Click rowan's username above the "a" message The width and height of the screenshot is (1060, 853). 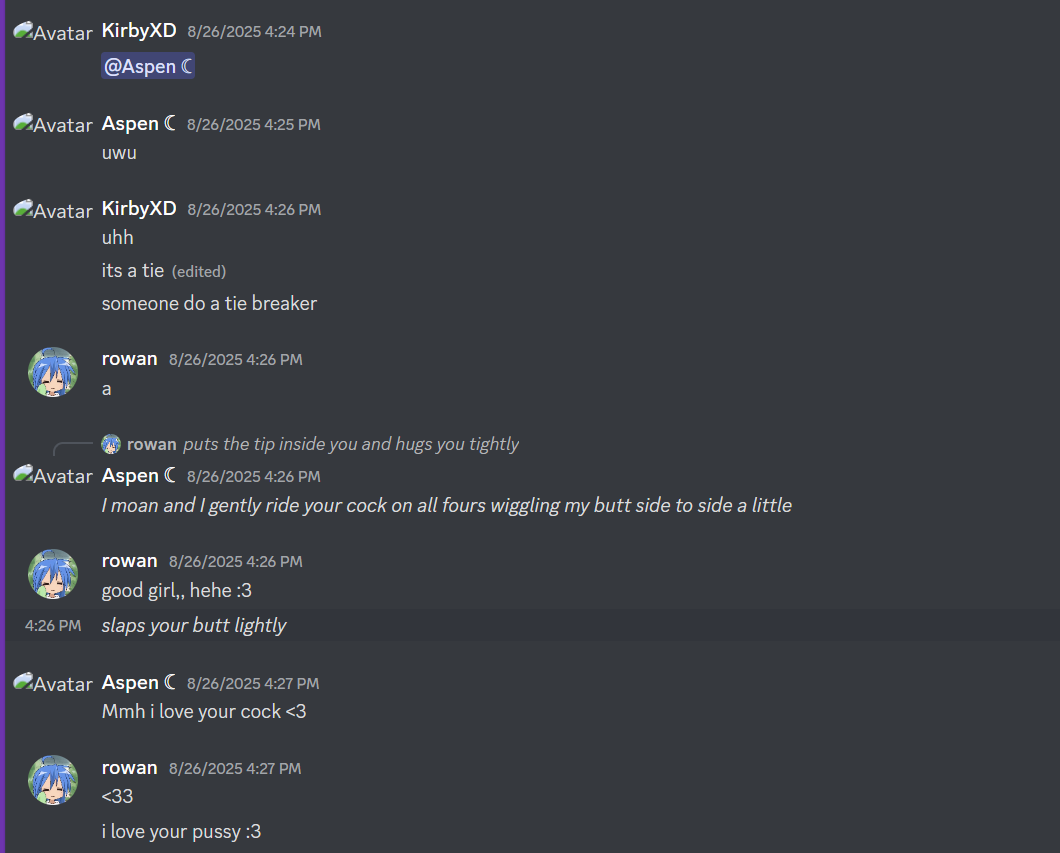(x=130, y=359)
